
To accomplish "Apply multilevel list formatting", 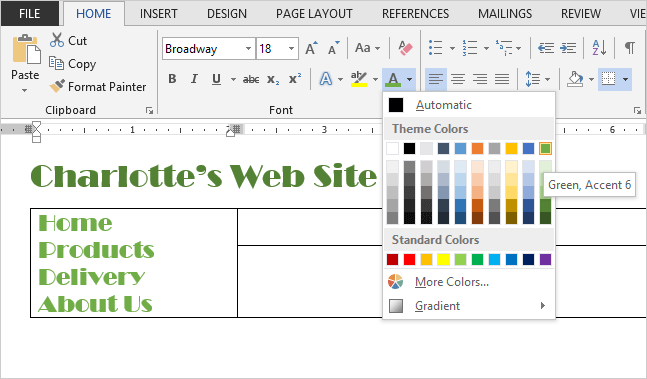I will (x=504, y=48).
